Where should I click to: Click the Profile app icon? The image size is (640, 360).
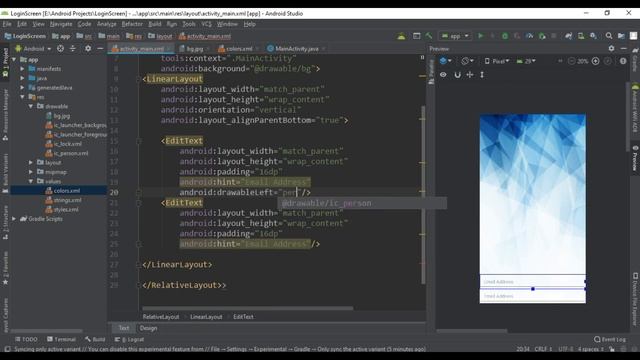[x=529, y=36]
